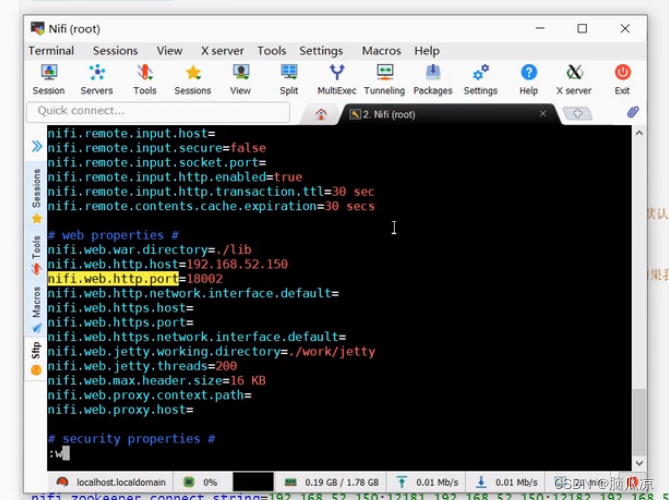Open the Tools toolbar icon
Screen dimensions: 669x500
point(145,79)
